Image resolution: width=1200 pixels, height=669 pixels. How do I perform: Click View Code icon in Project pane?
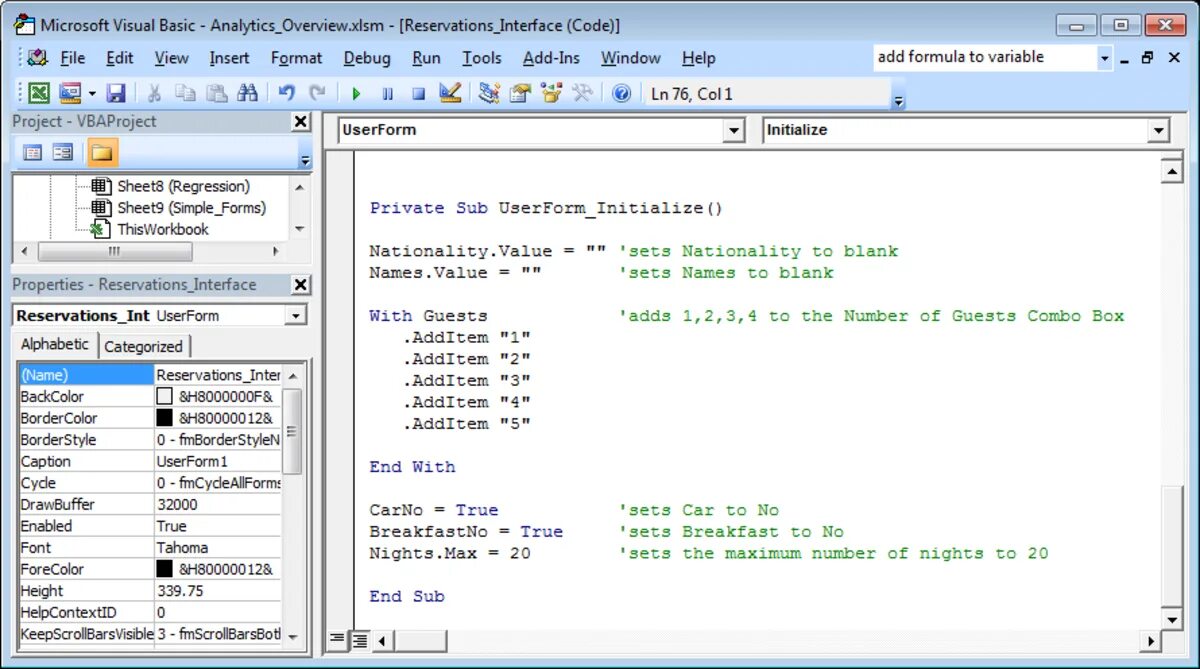(32, 153)
